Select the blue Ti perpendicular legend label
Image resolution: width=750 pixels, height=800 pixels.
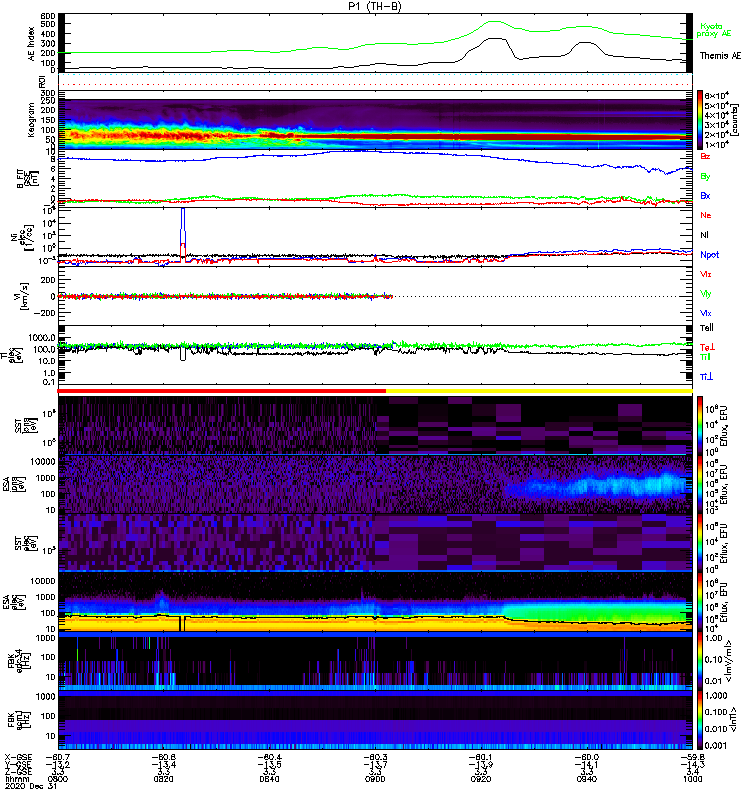706,377
